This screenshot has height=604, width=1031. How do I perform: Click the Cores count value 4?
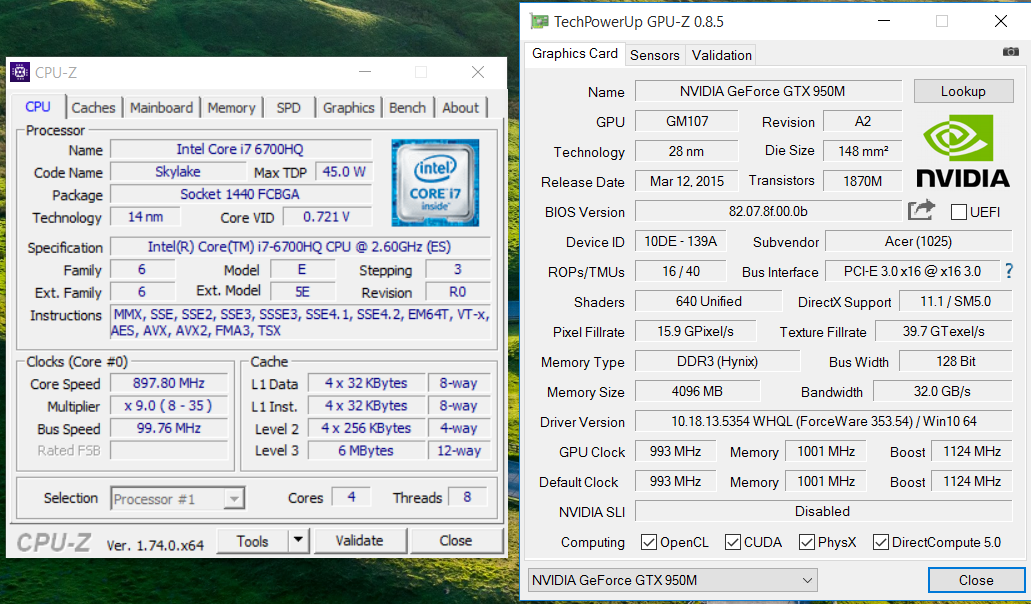tap(351, 497)
